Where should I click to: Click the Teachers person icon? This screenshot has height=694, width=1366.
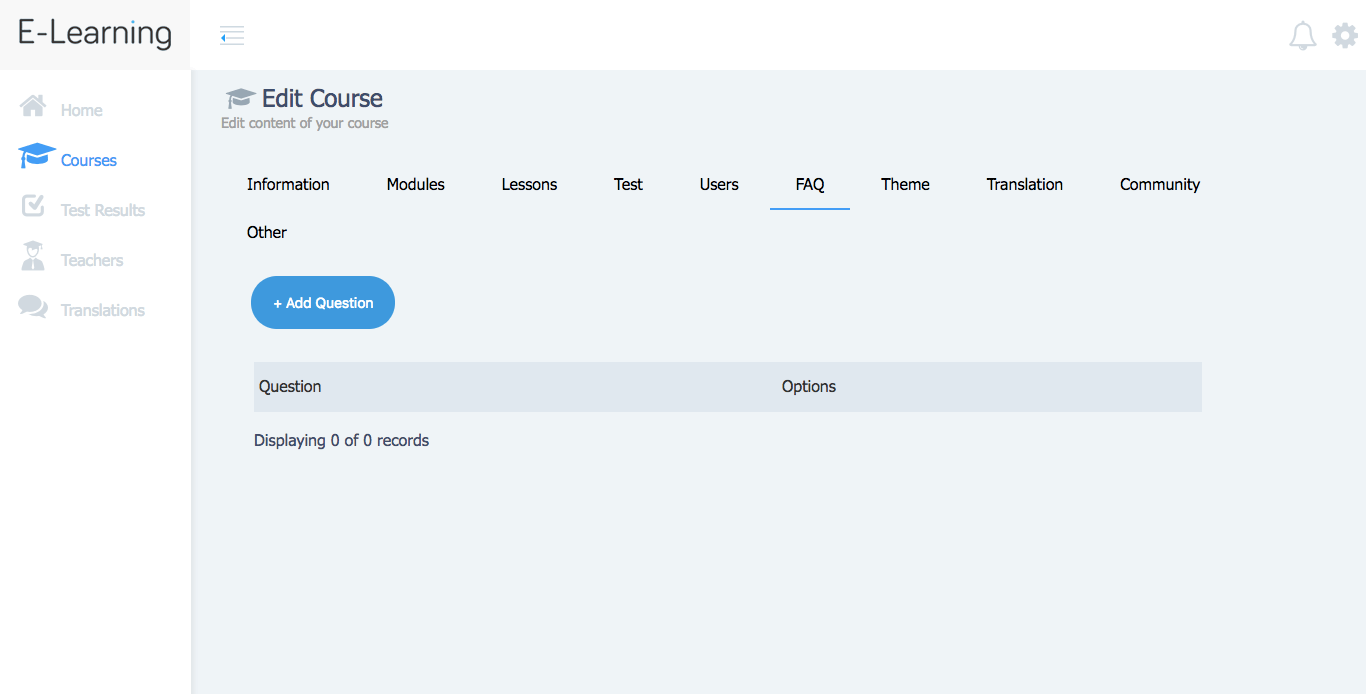33,256
